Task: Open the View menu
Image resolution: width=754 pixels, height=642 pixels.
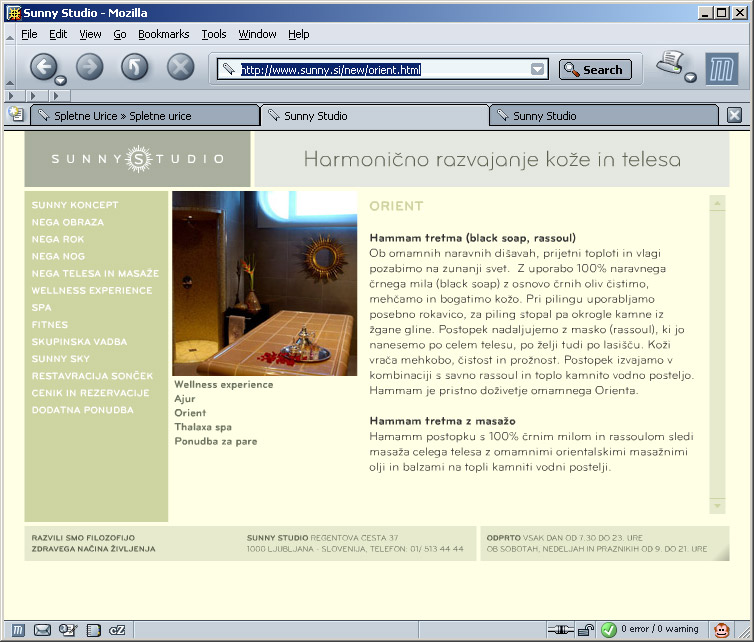Action: (90, 34)
